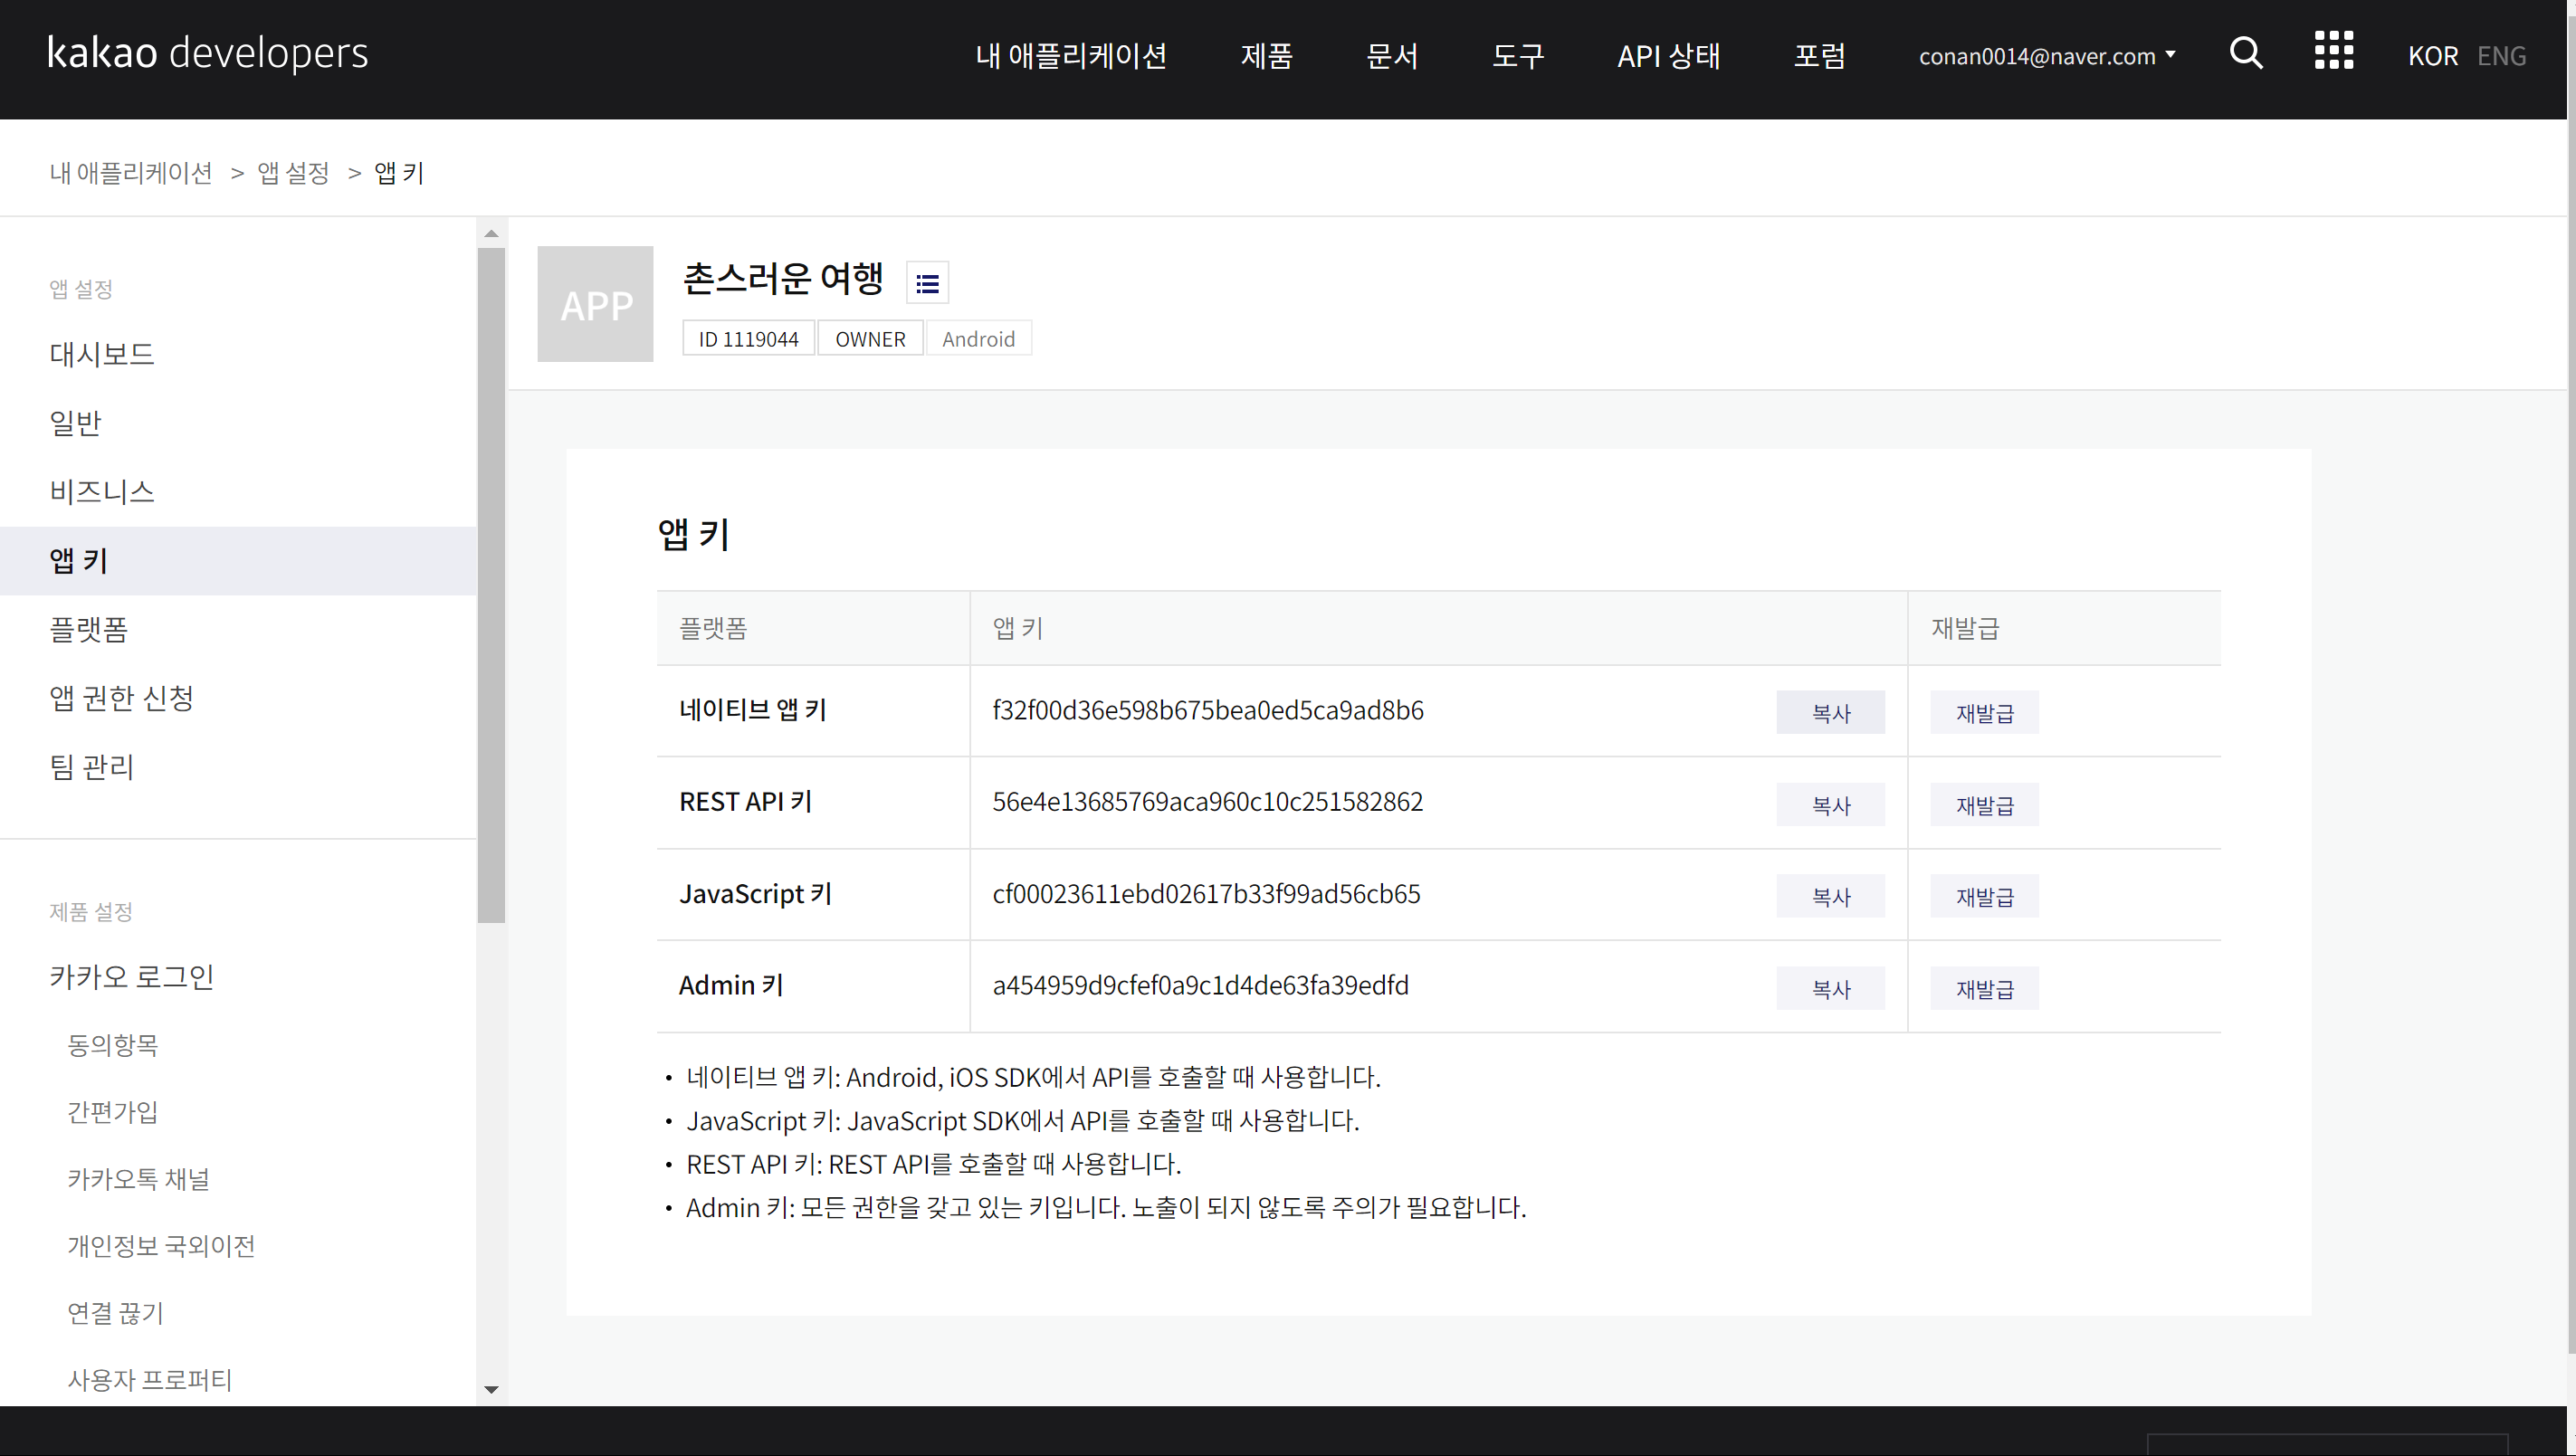Reissue the Admin 키

pyautogui.click(x=1984, y=989)
